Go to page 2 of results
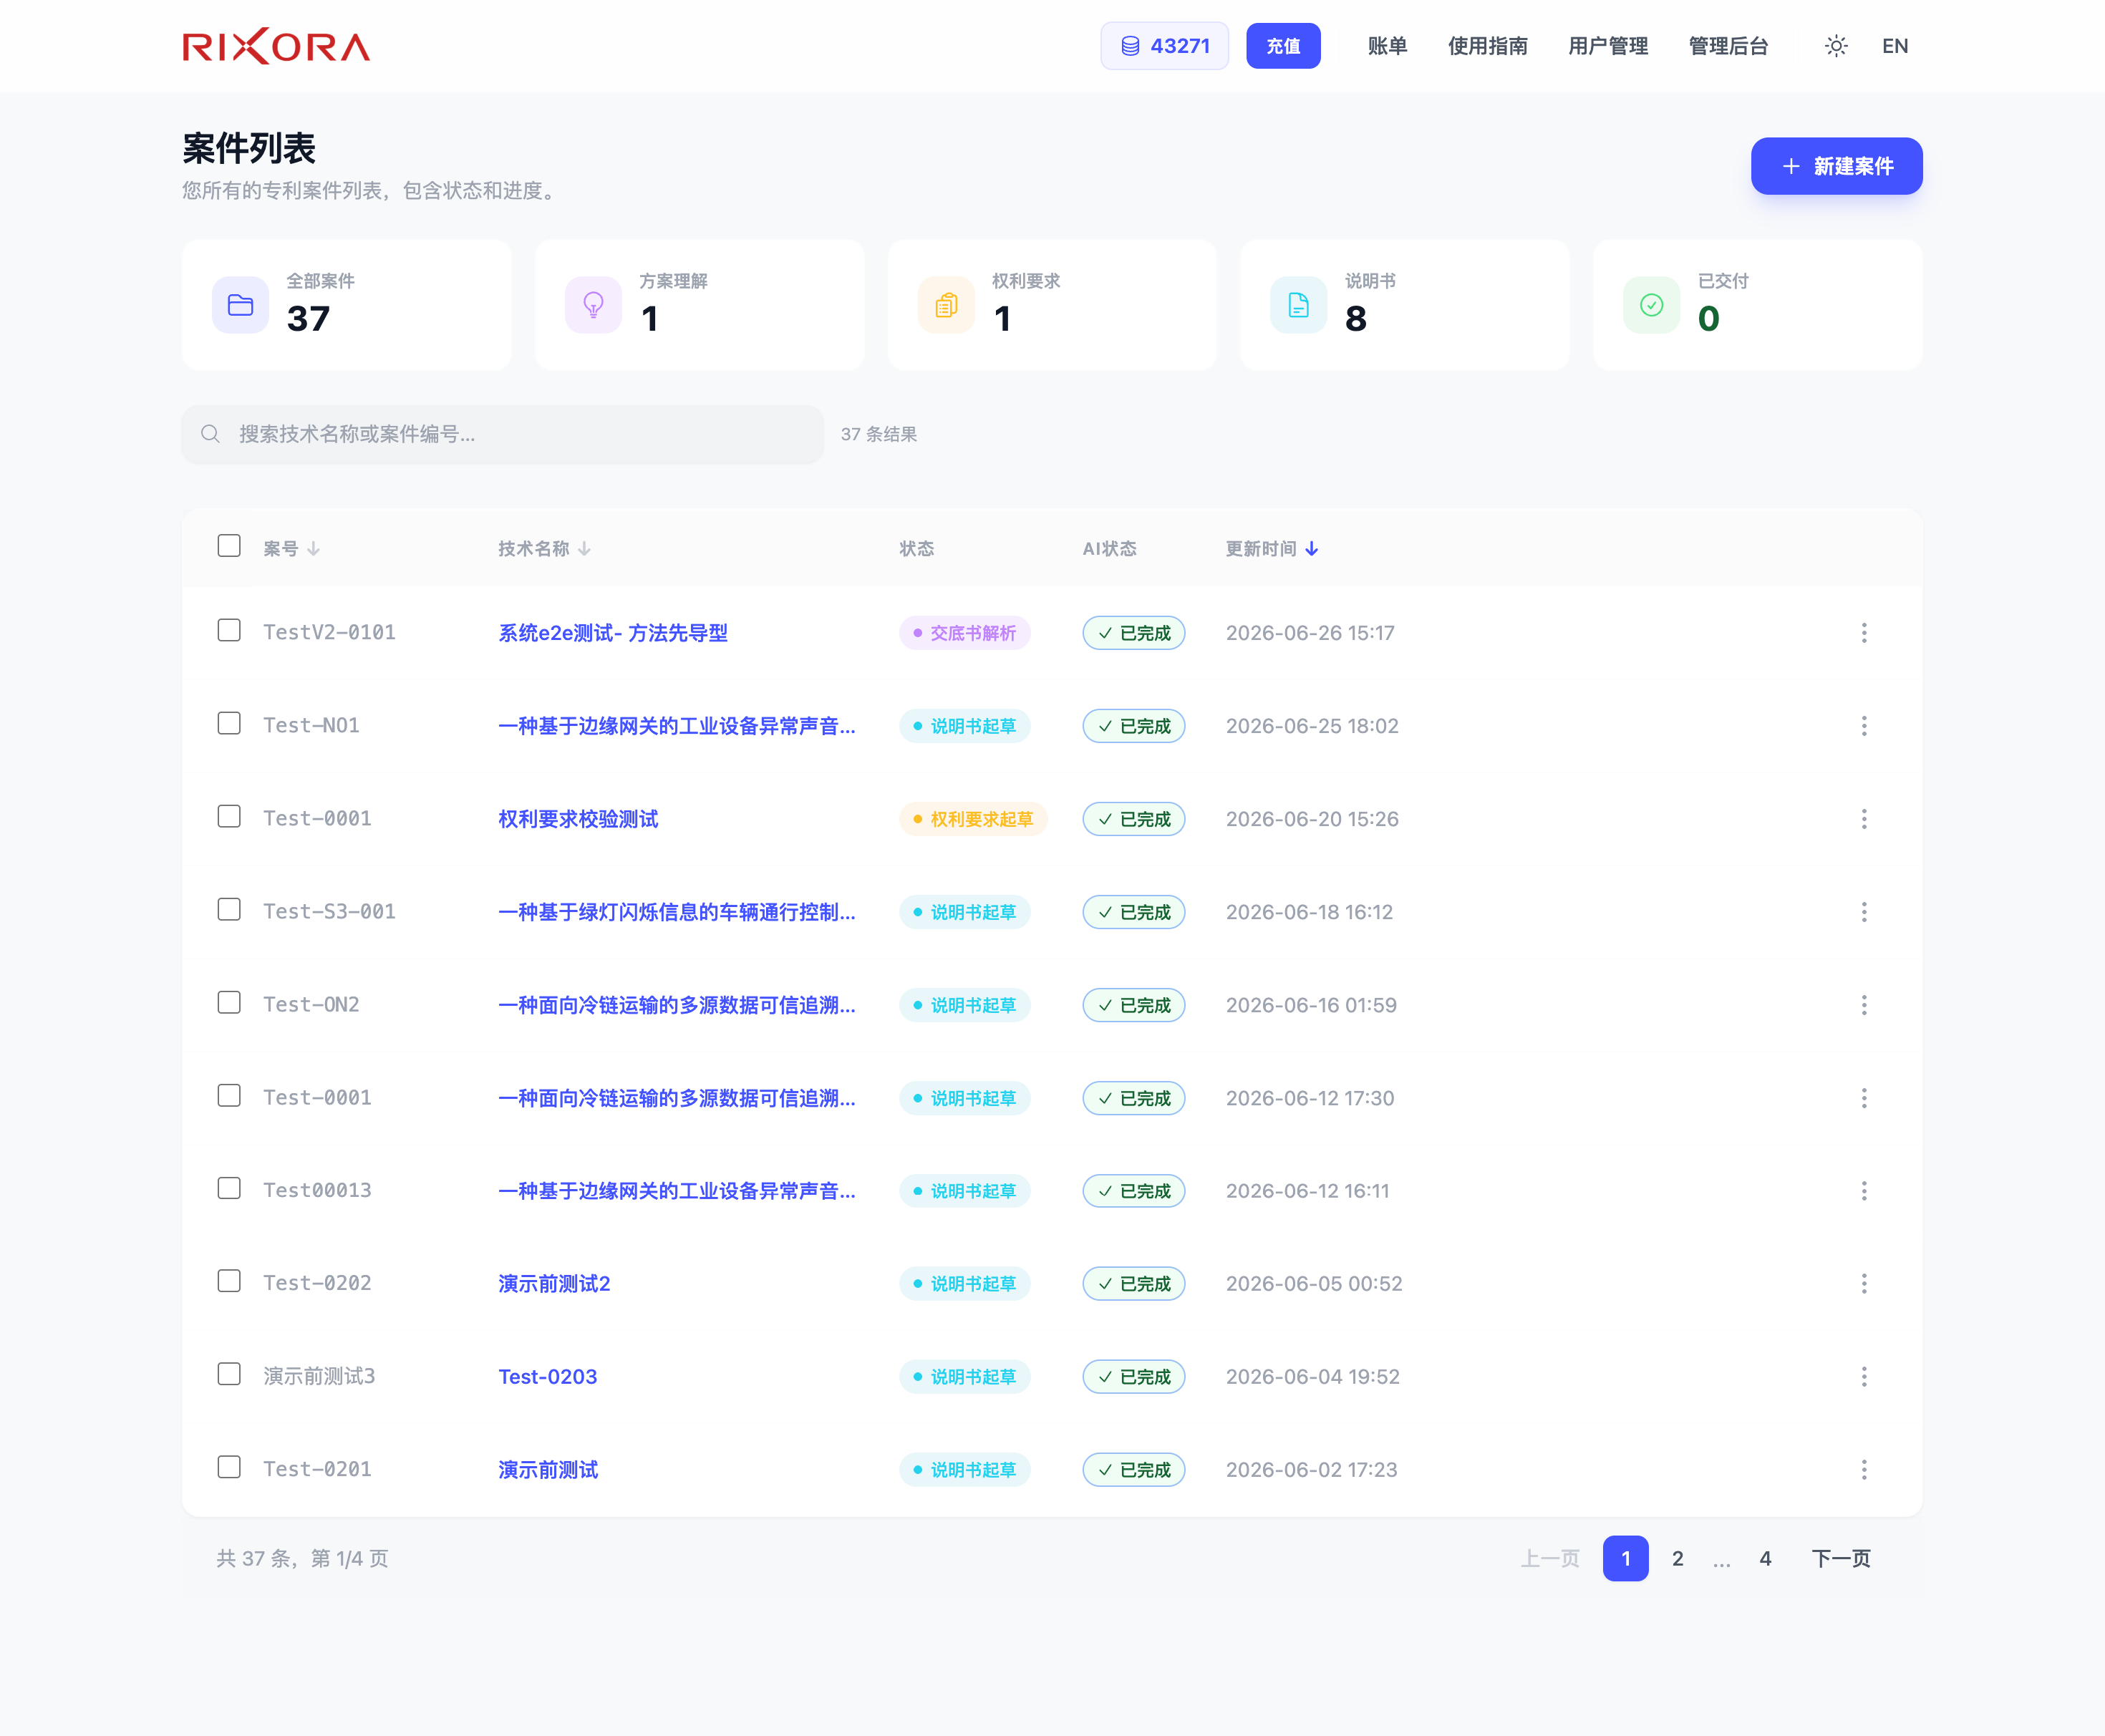This screenshot has height=1736, width=2105. [x=1677, y=1558]
